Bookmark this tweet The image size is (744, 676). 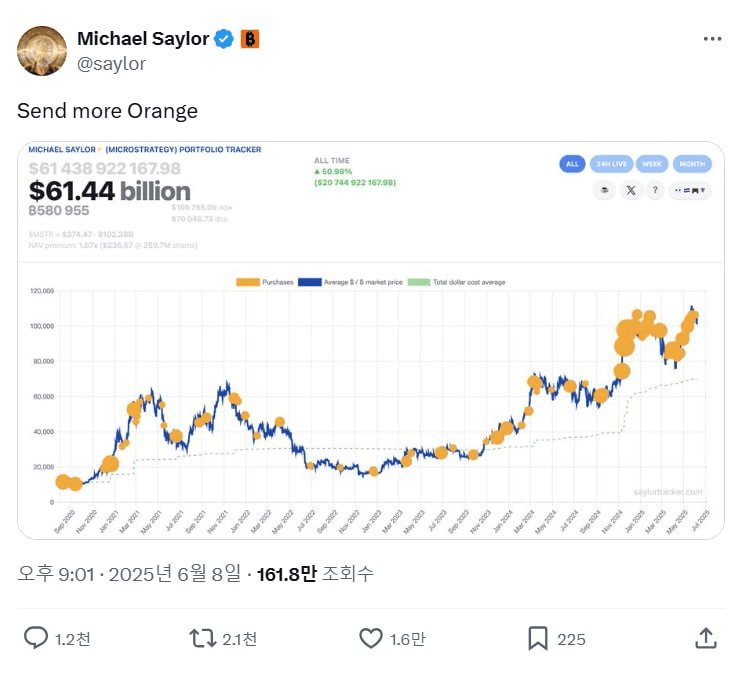coord(538,638)
